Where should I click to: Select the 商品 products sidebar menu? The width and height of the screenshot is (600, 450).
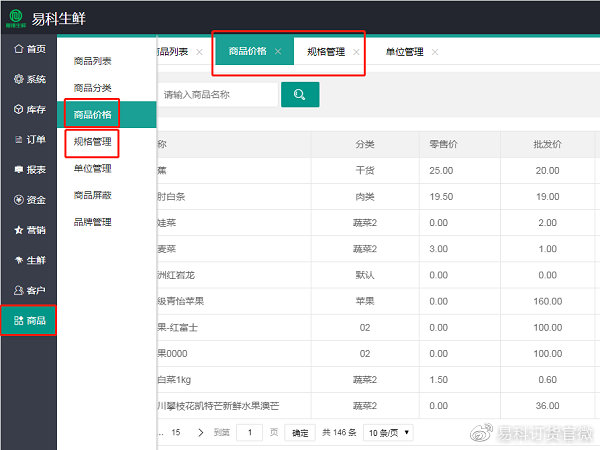28,320
